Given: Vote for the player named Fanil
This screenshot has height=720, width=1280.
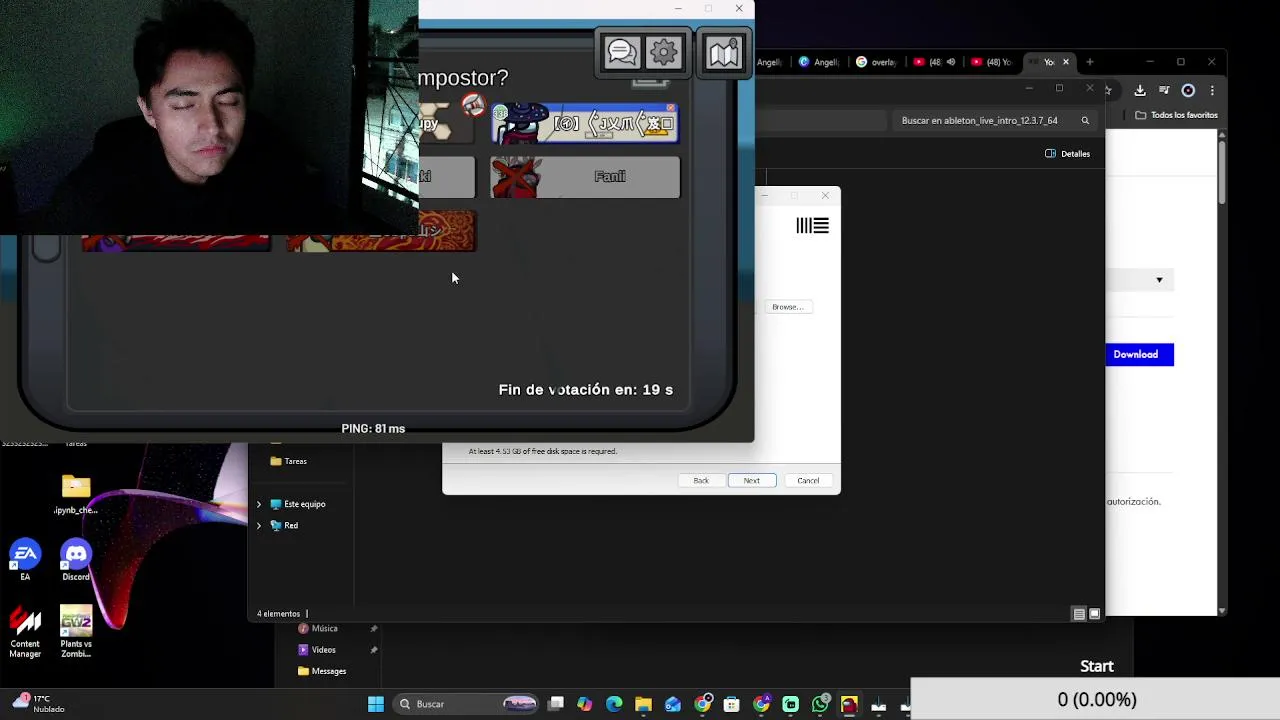Looking at the screenshot, I should 585,177.
